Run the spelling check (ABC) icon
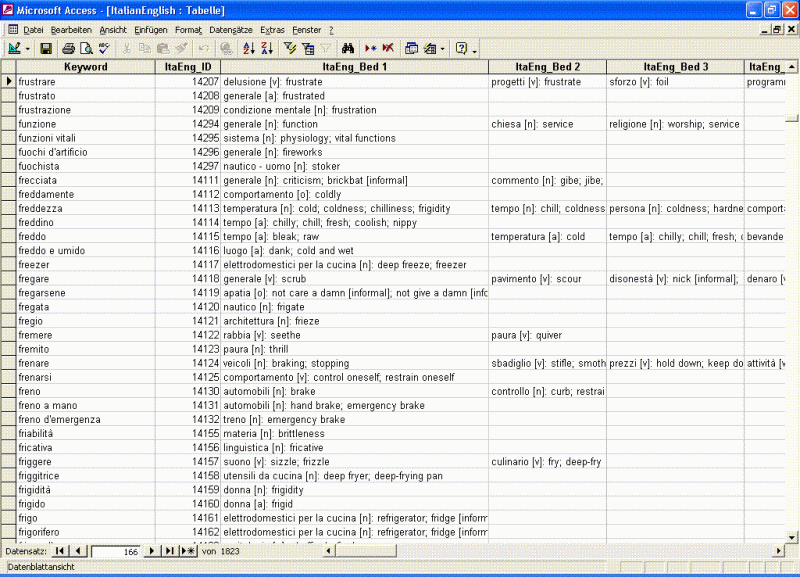The image size is (800, 577). point(105,48)
